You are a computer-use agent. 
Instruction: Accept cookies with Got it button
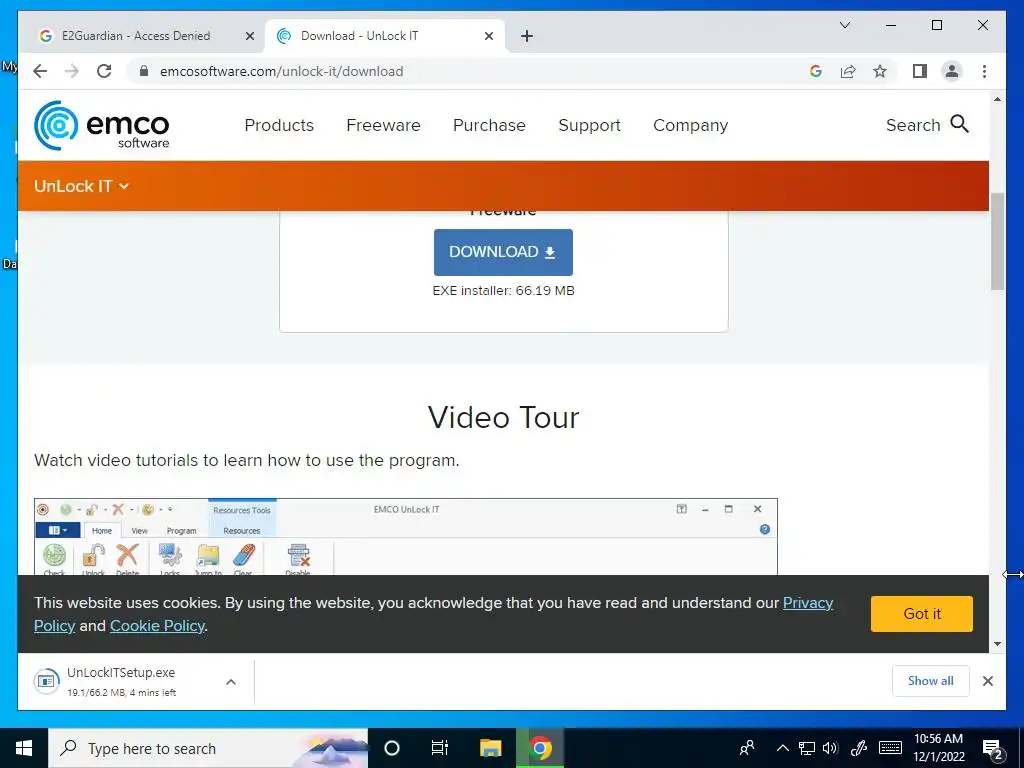pyautogui.click(x=921, y=614)
